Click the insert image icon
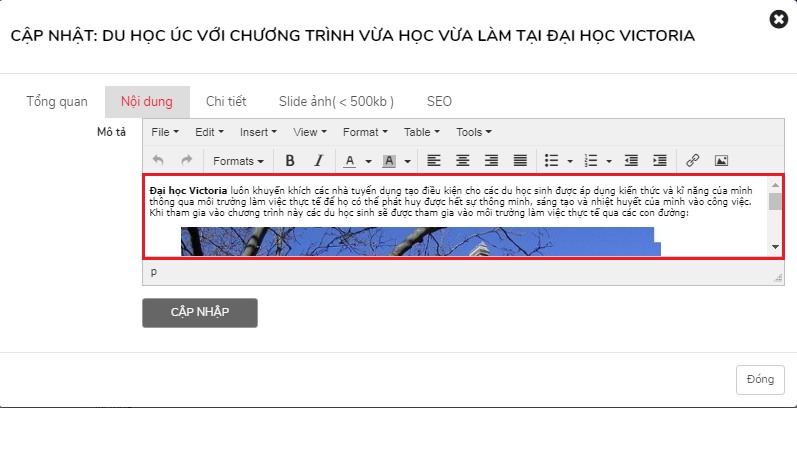 click(721, 160)
